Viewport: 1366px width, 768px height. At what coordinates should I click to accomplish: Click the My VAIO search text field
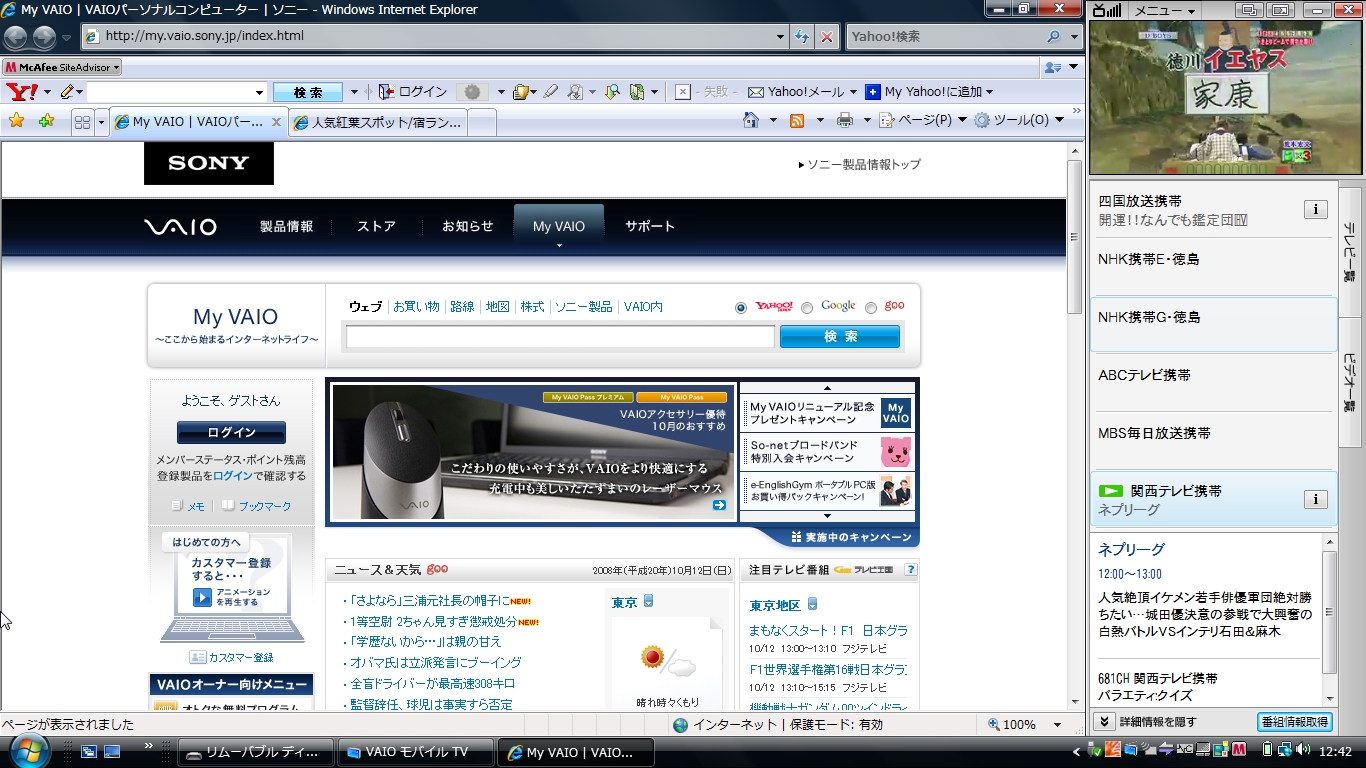click(560, 337)
